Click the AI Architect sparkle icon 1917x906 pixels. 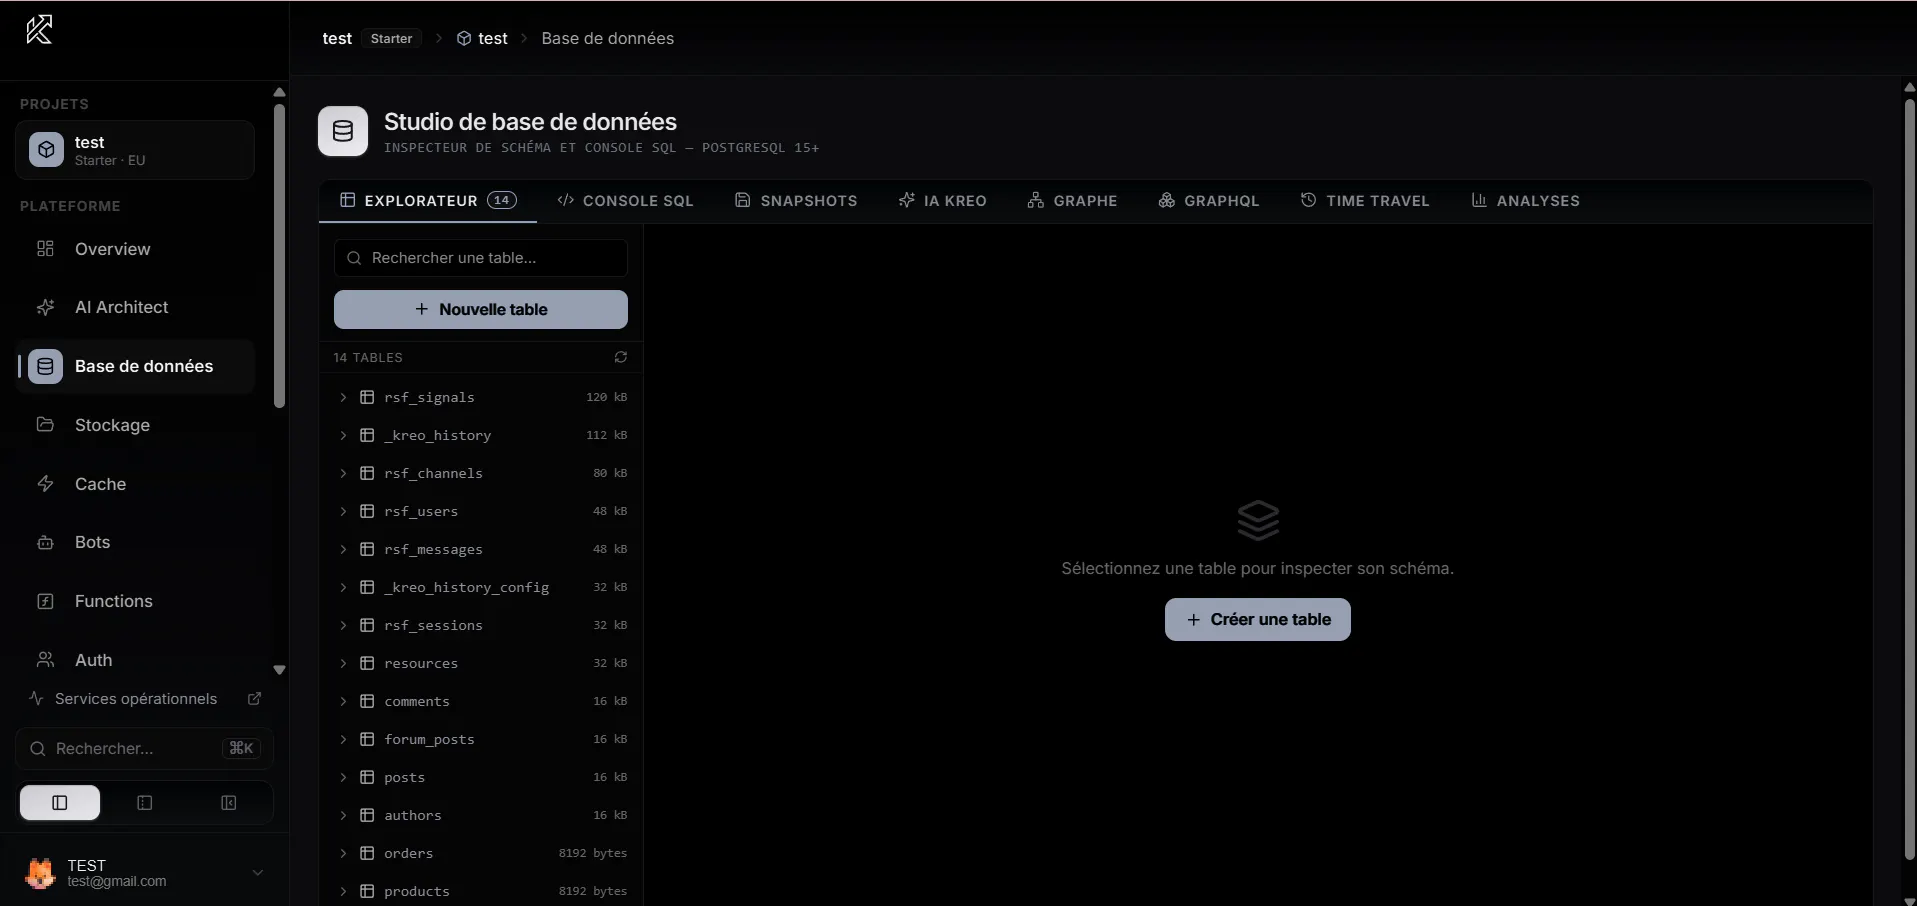coord(45,307)
